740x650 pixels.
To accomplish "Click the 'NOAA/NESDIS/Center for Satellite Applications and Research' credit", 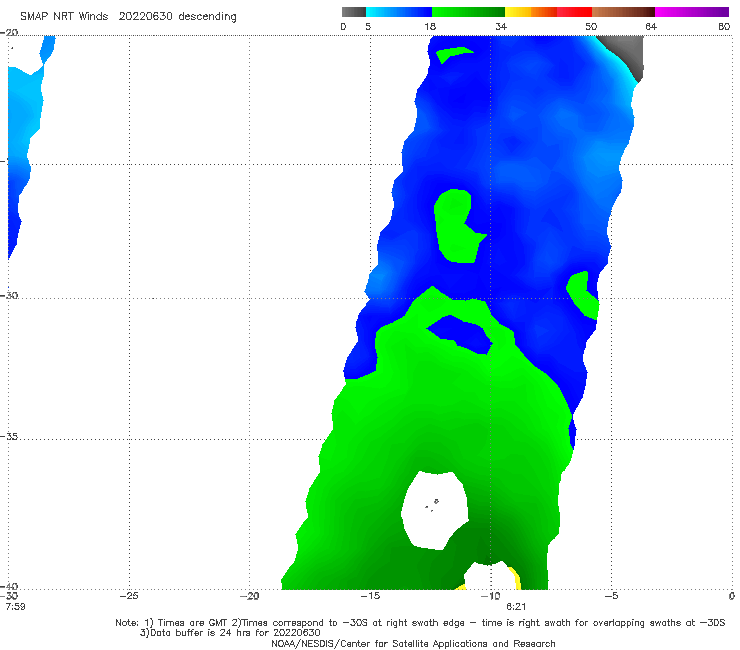I will 413,643.
